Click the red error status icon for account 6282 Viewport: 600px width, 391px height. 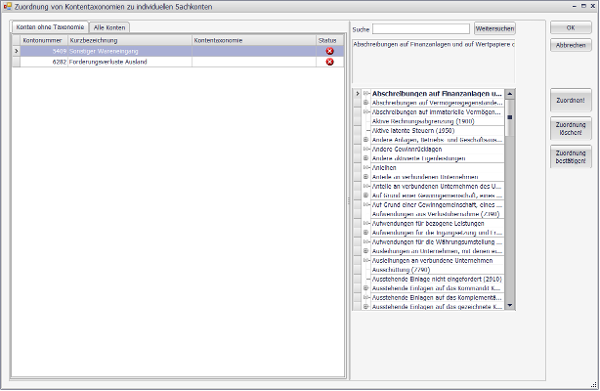(329, 62)
